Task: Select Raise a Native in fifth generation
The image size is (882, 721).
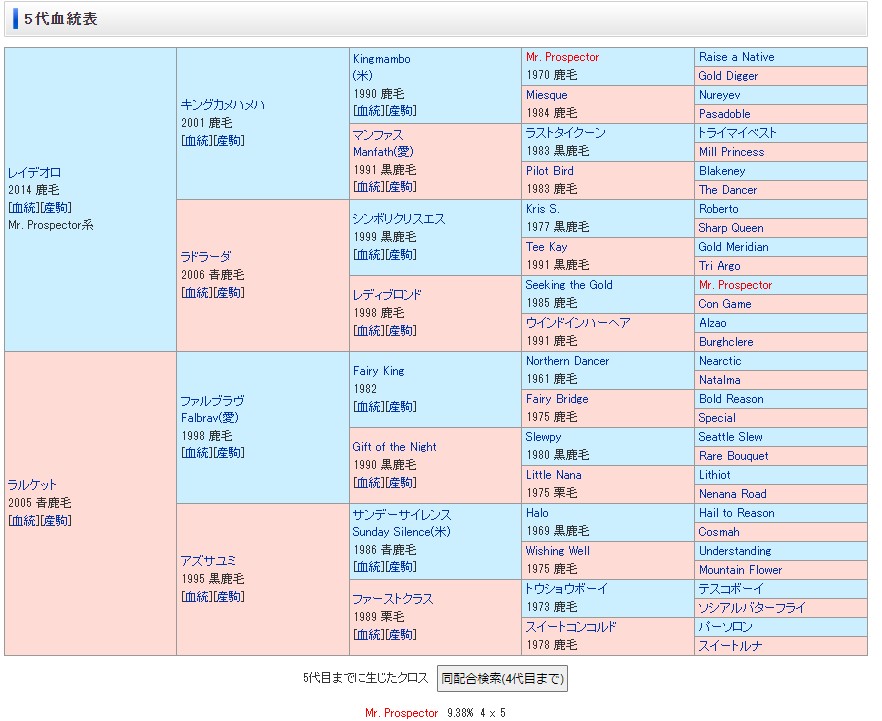Action: [x=736, y=57]
